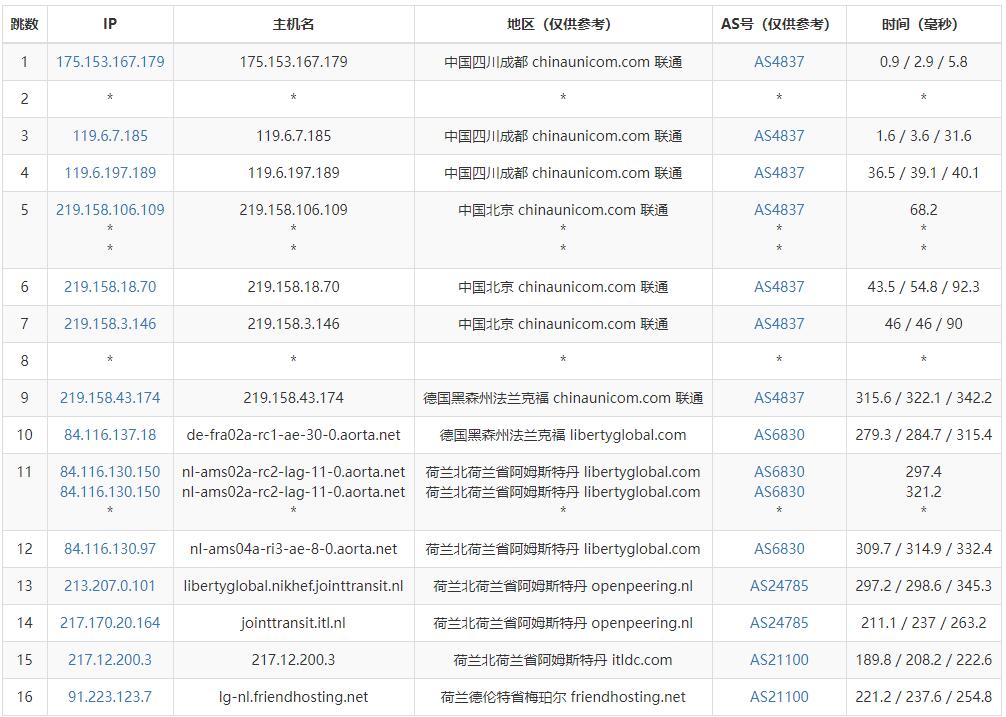Open IP link 91.223.123.7

tap(110, 696)
